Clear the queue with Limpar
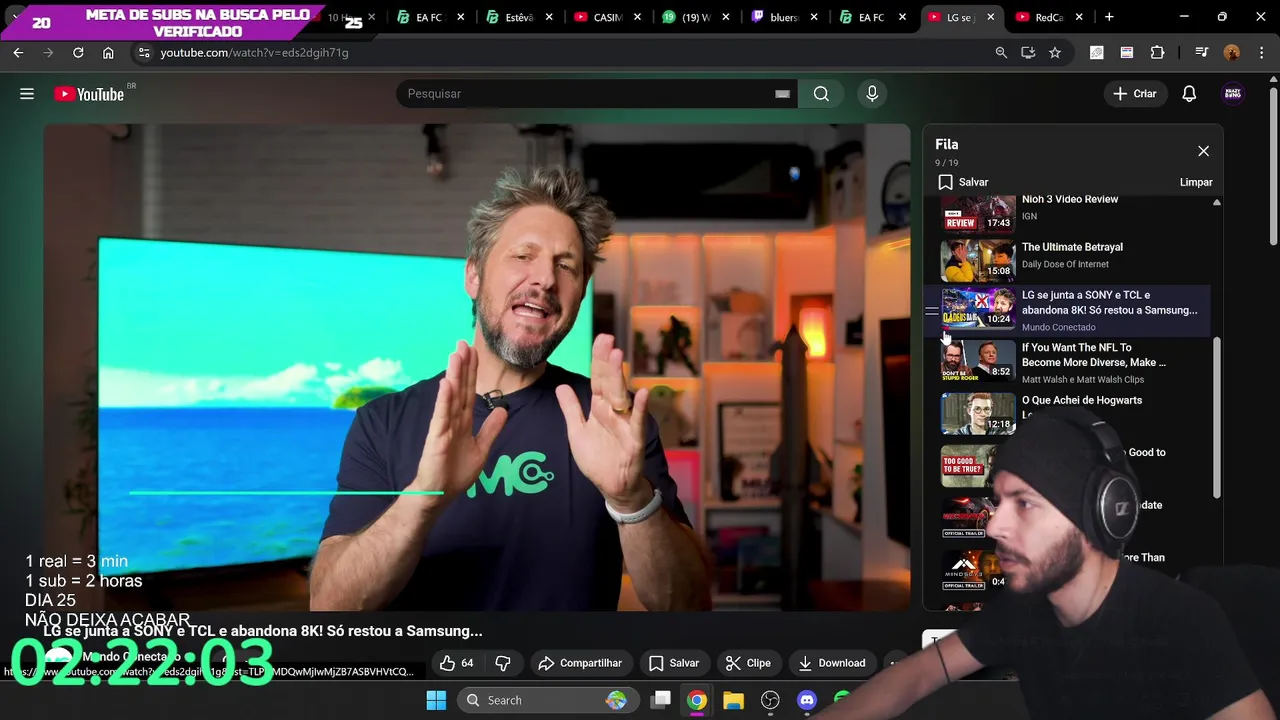 1196,182
